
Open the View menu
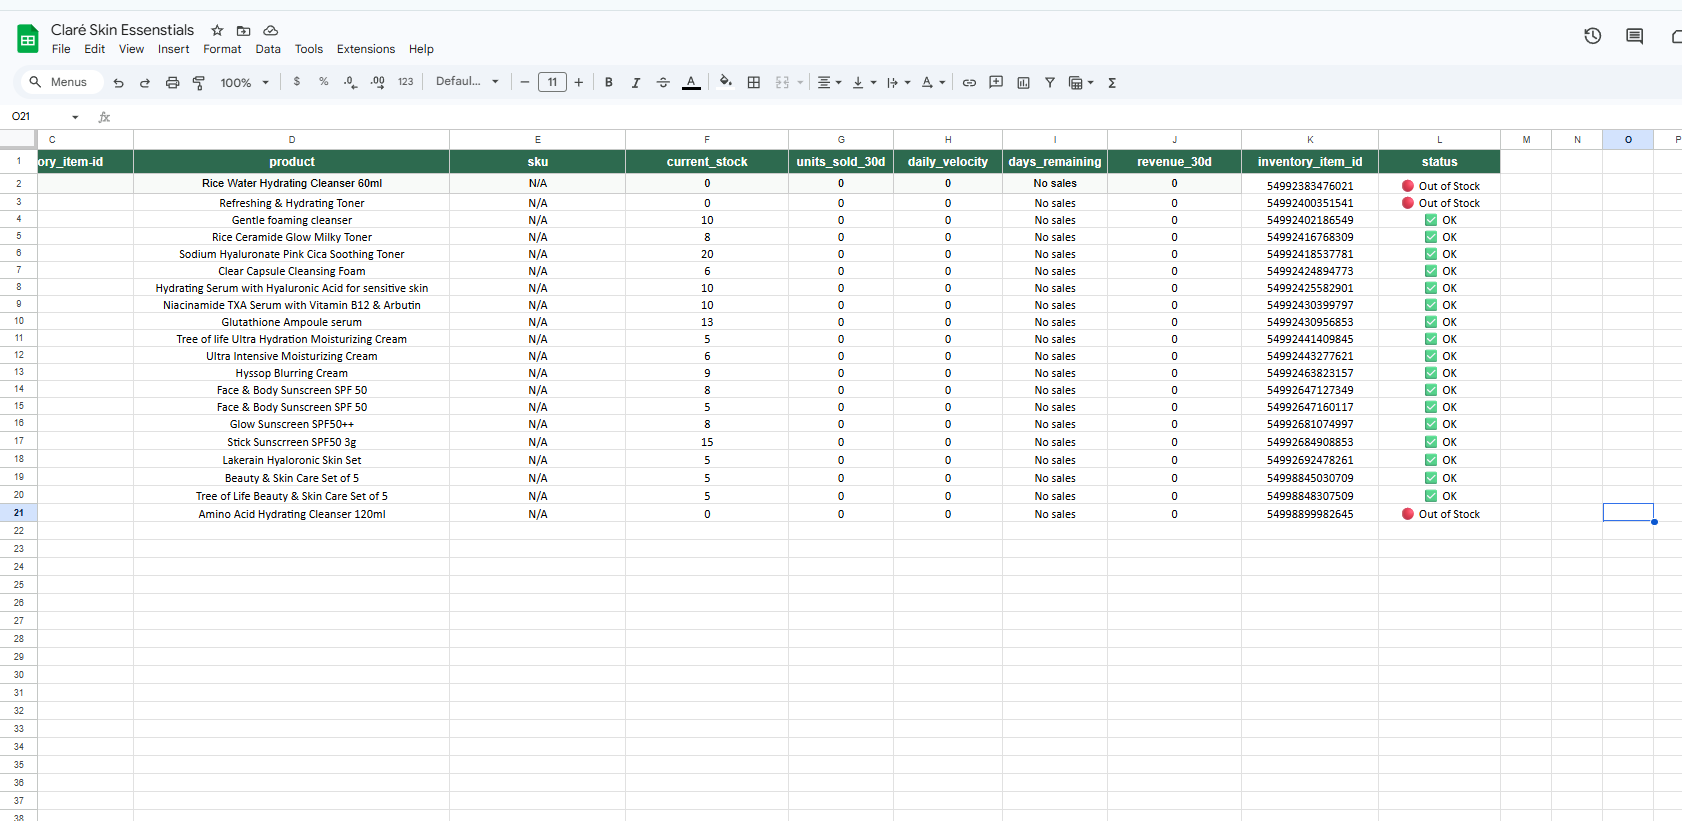click(131, 49)
